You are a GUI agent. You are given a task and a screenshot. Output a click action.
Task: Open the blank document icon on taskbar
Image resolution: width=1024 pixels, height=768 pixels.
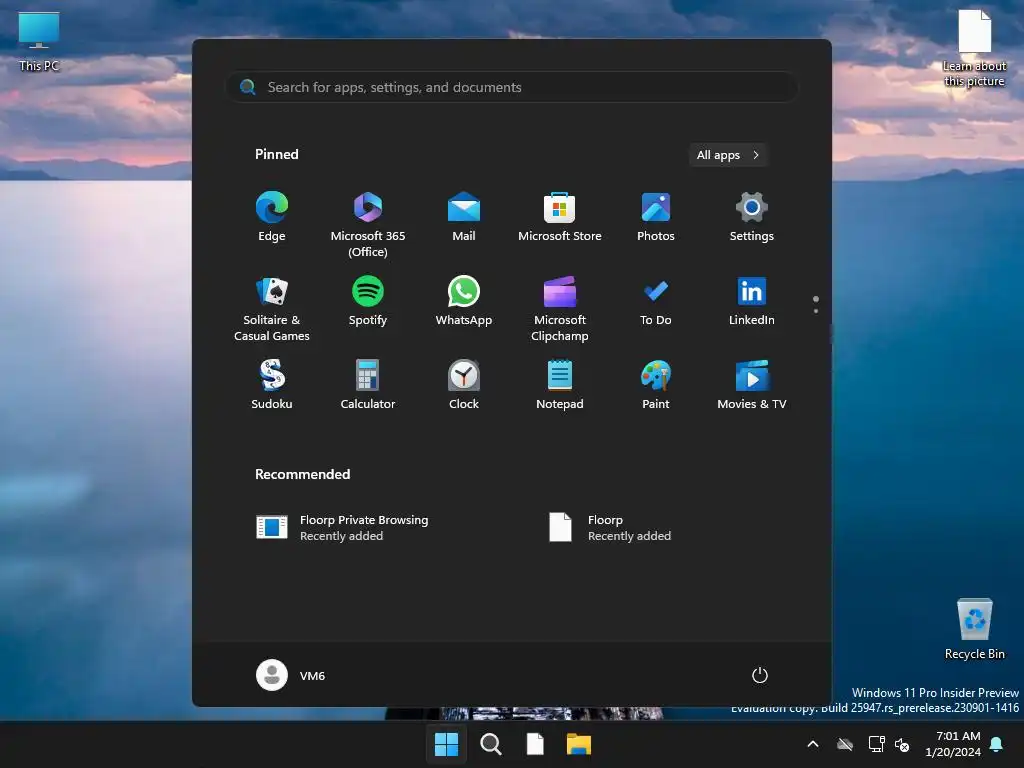click(x=535, y=744)
